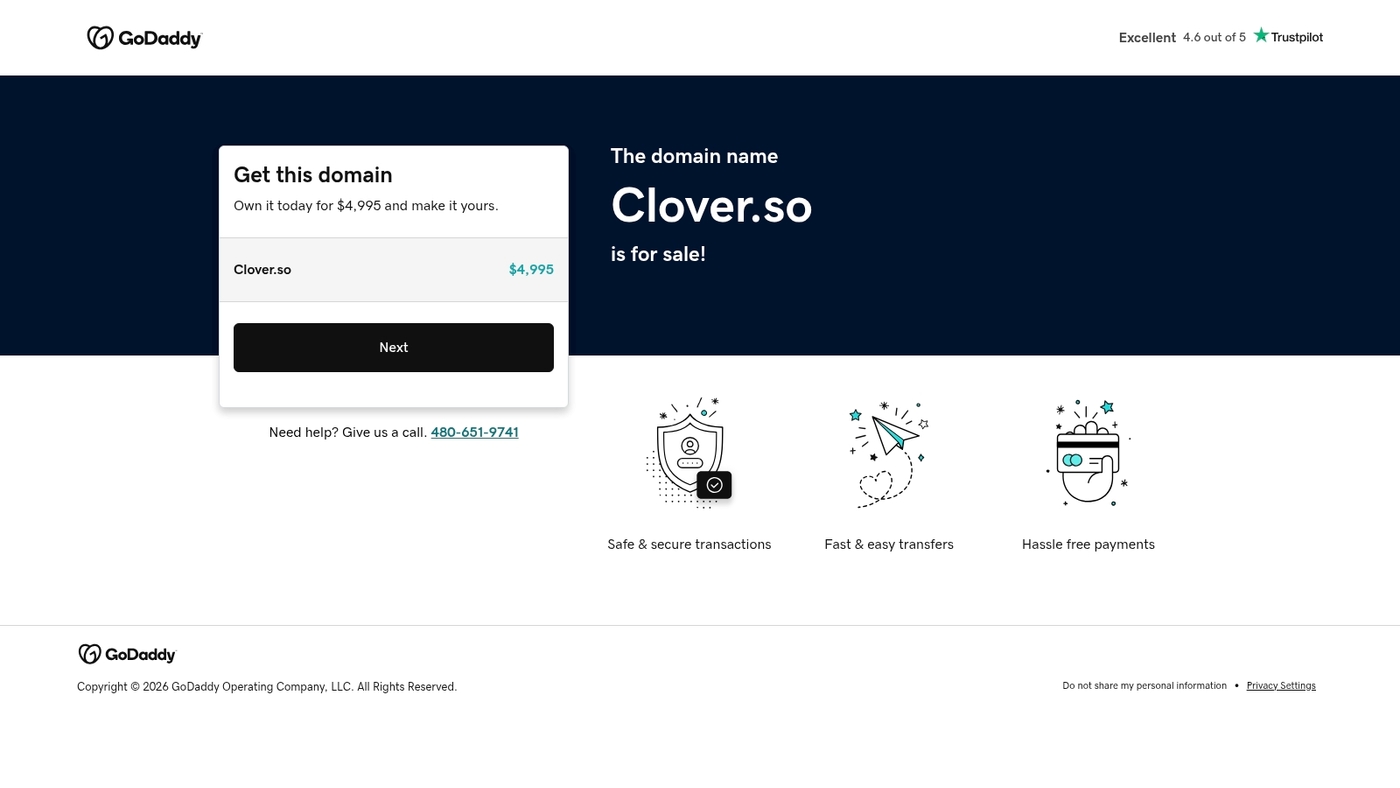
Task: Click the Excellent rating label
Action: coord(1147,37)
